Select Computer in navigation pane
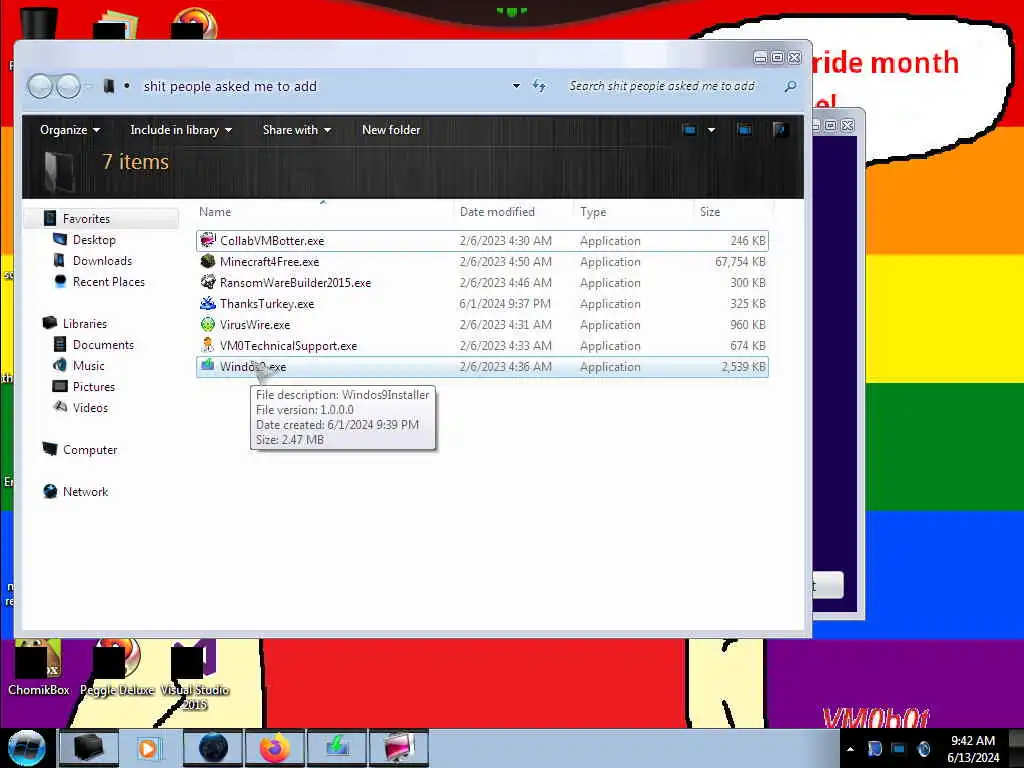The width and height of the screenshot is (1024, 768). [89, 449]
